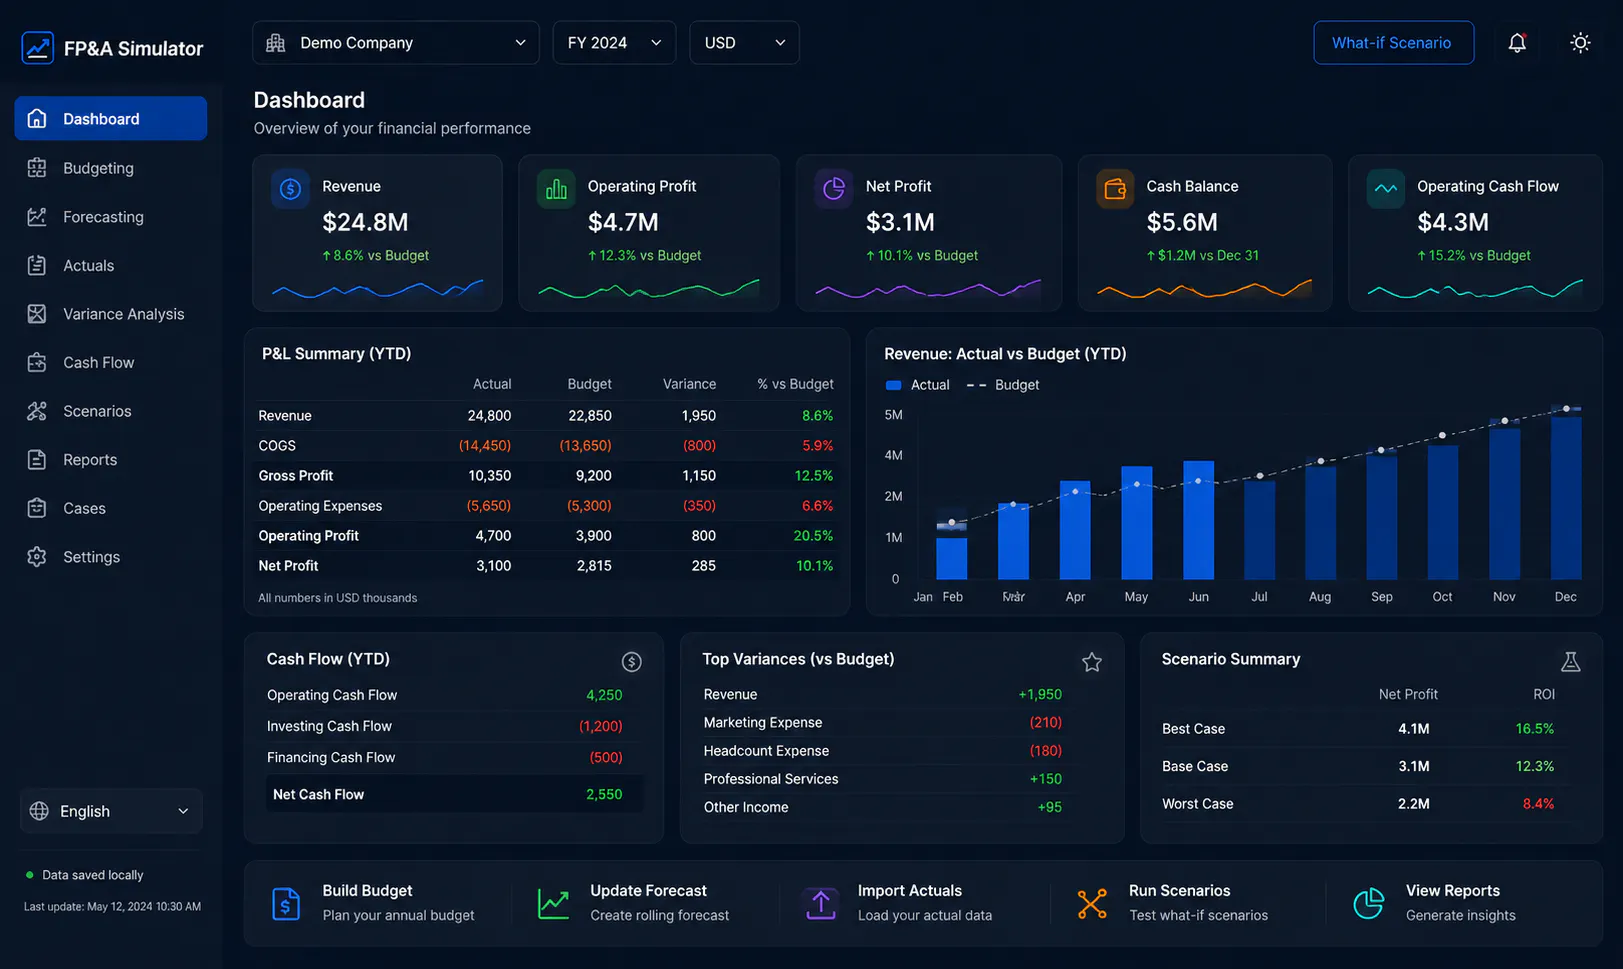The width and height of the screenshot is (1623, 969).
Task: Go to Dashboard in the sidebar
Action: [111, 119]
